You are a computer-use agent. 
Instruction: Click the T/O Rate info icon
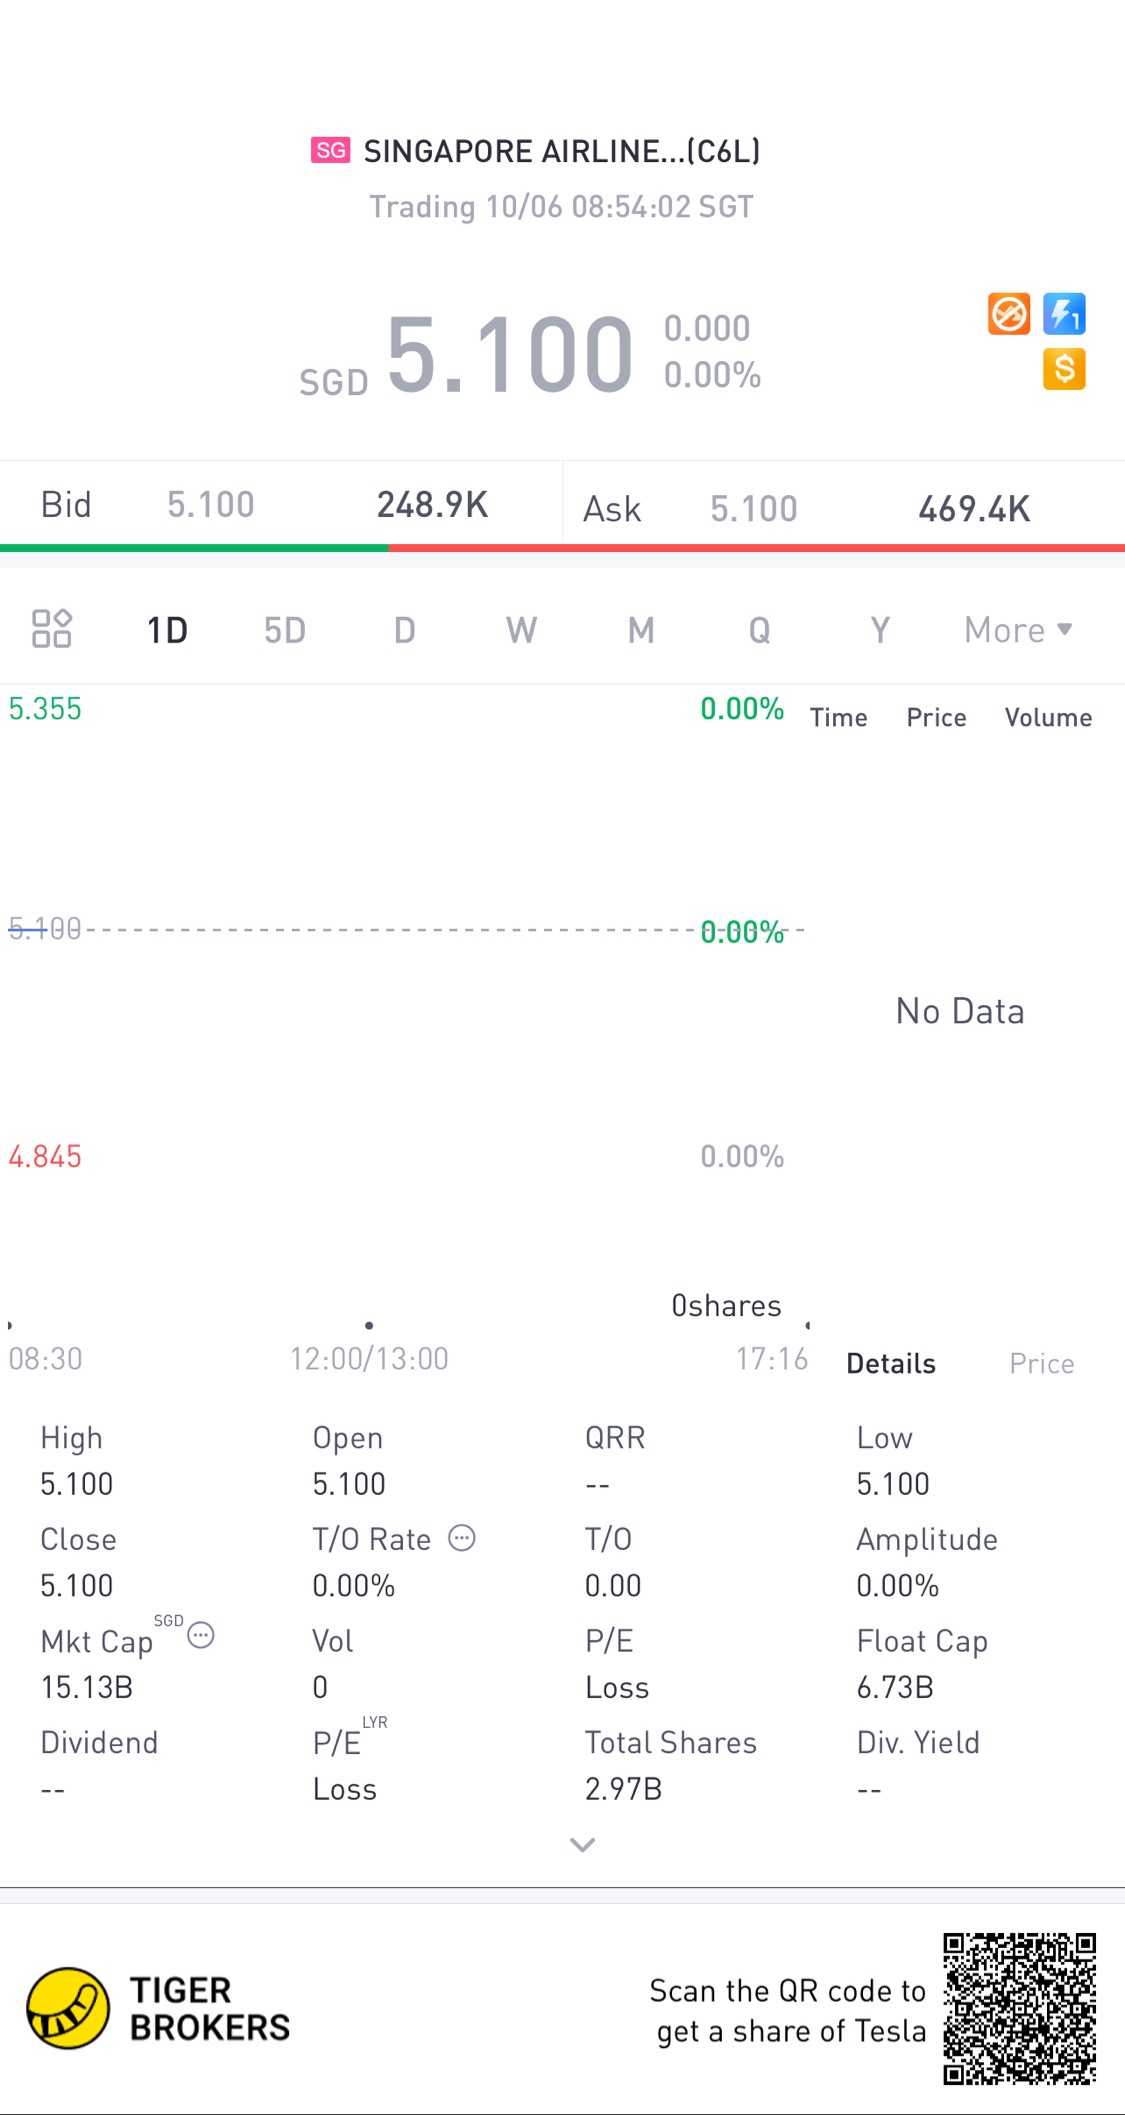462,1538
